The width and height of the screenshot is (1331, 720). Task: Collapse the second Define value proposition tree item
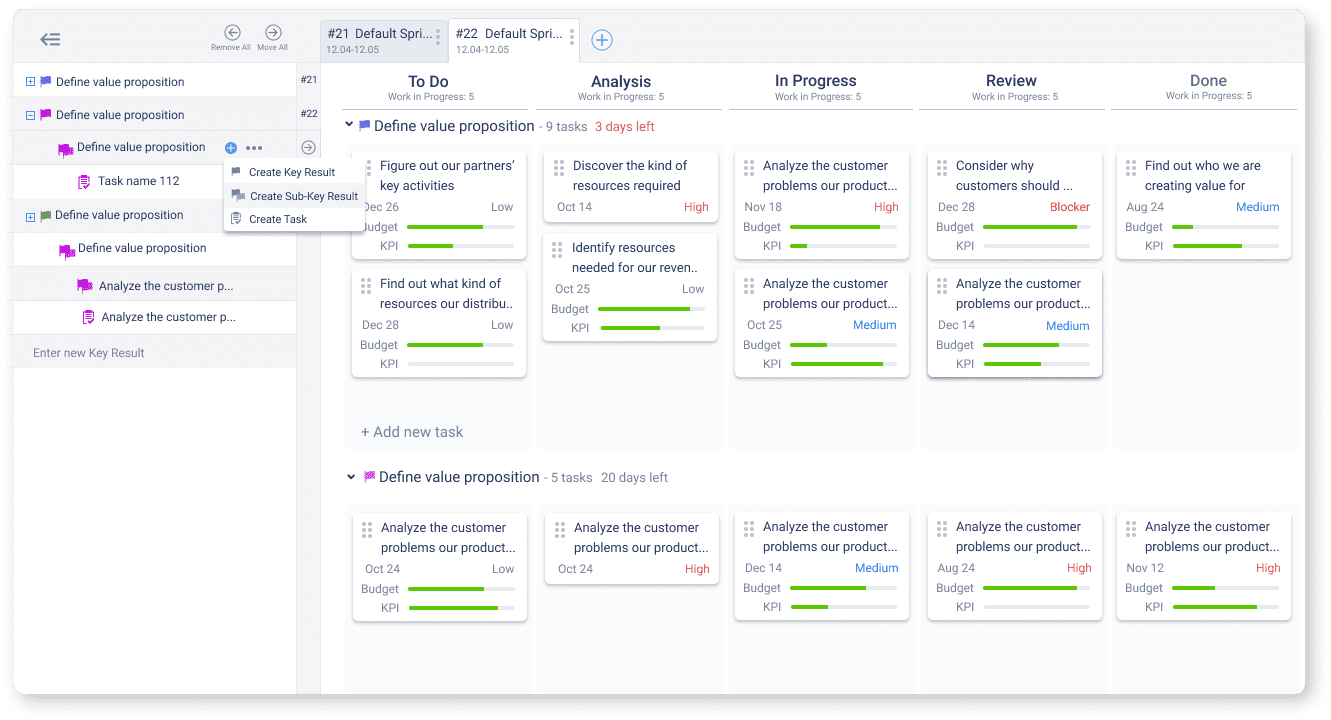click(x=30, y=115)
